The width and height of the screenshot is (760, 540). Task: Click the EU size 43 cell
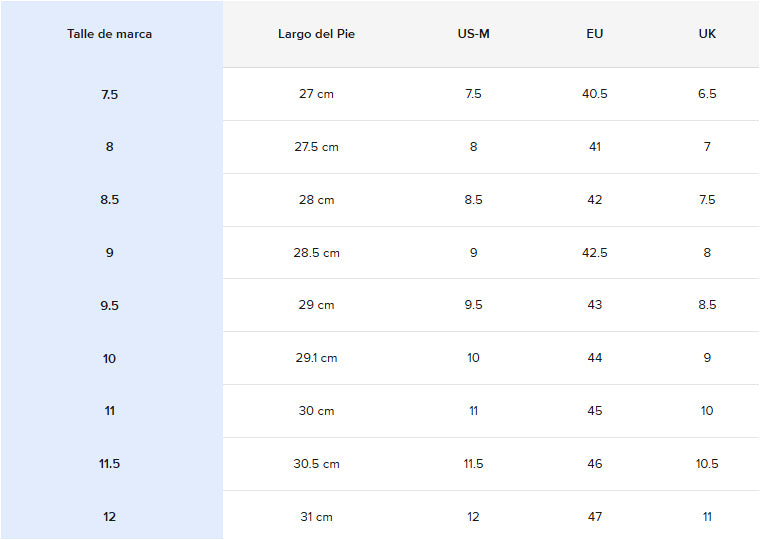pos(595,305)
